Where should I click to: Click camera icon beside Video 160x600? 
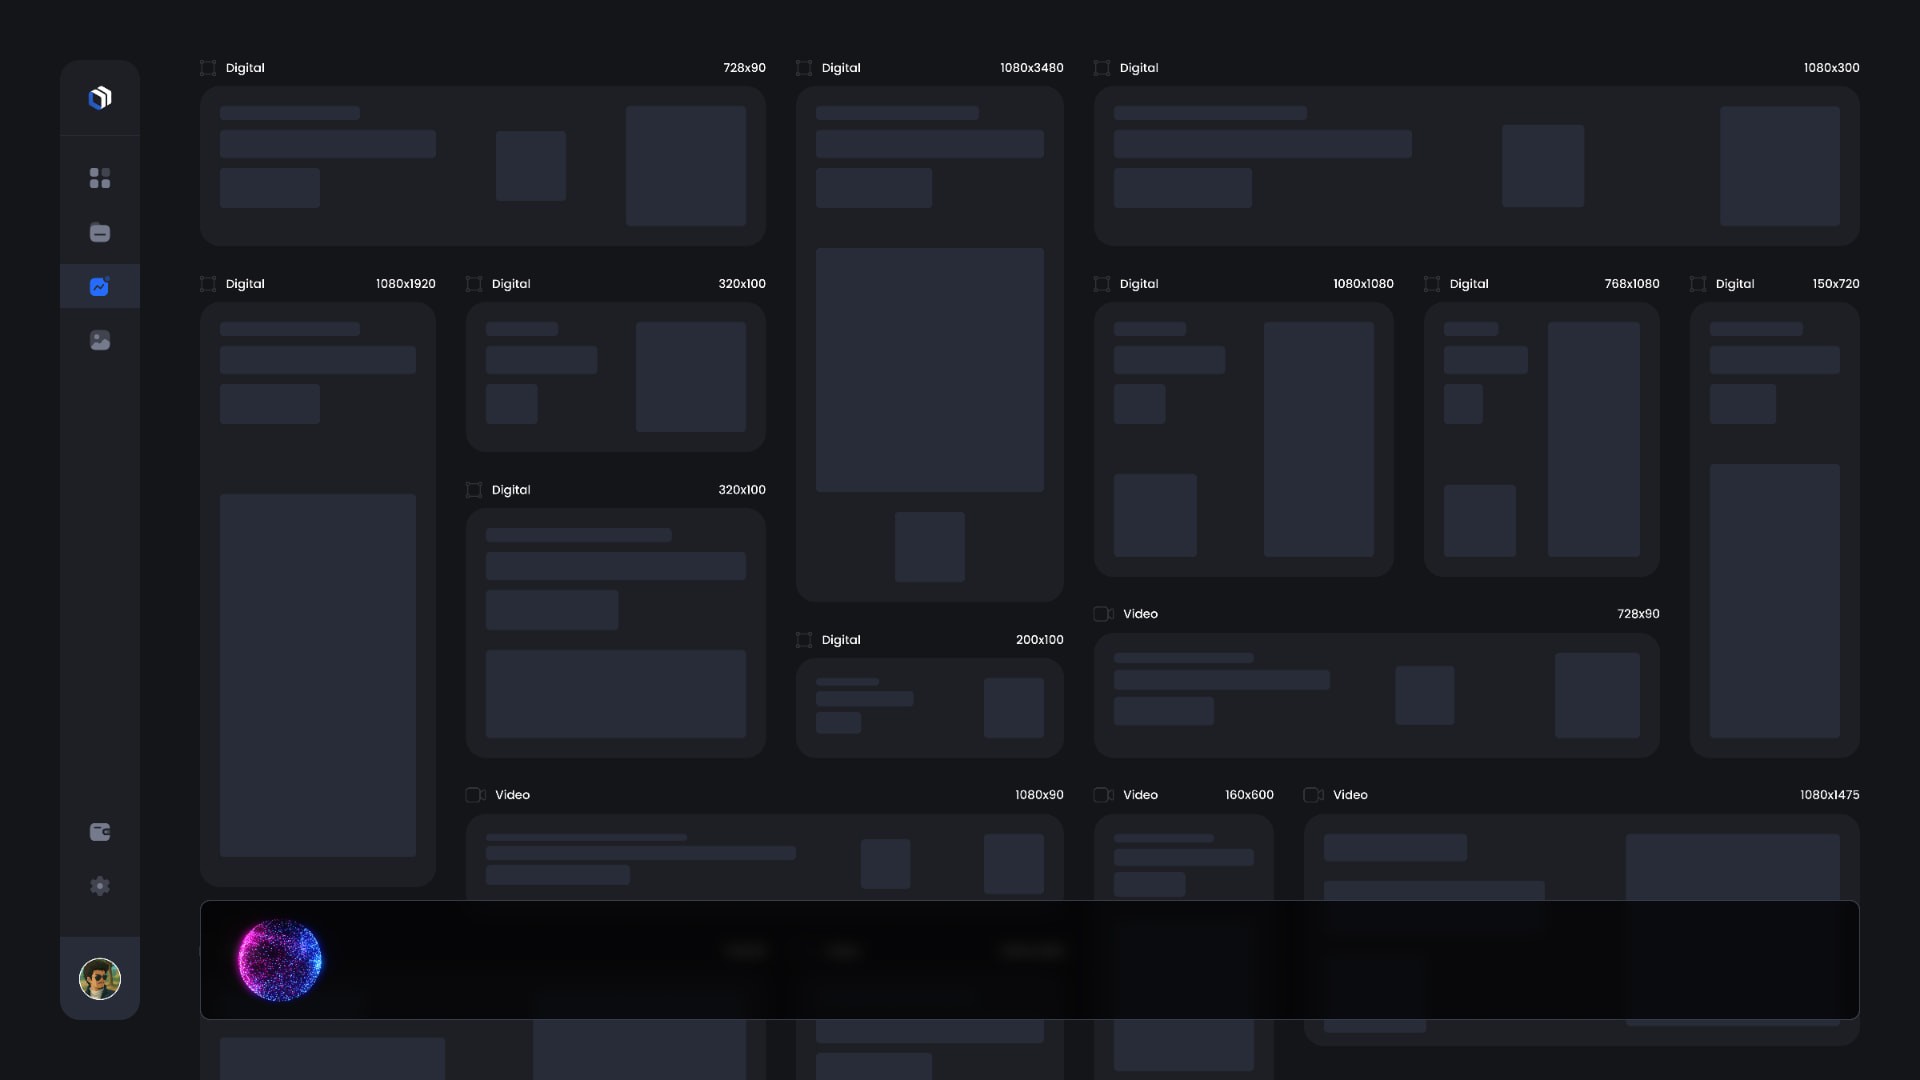coord(1104,795)
